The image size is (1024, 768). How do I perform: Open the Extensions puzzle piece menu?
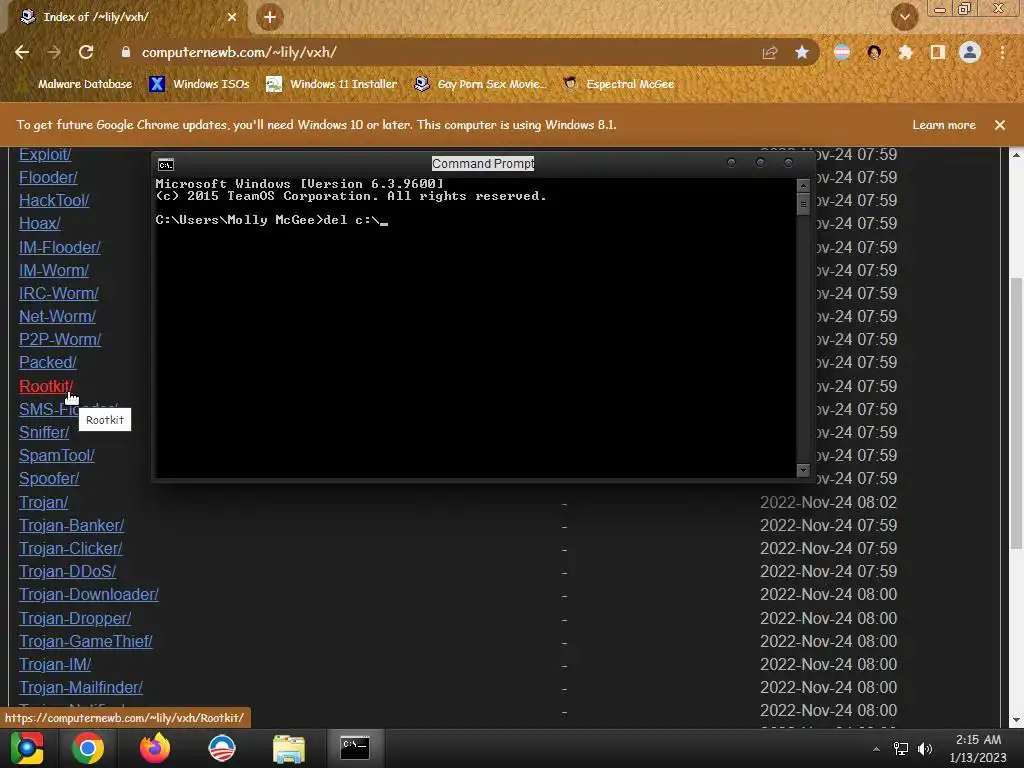pyautogui.click(x=905, y=52)
